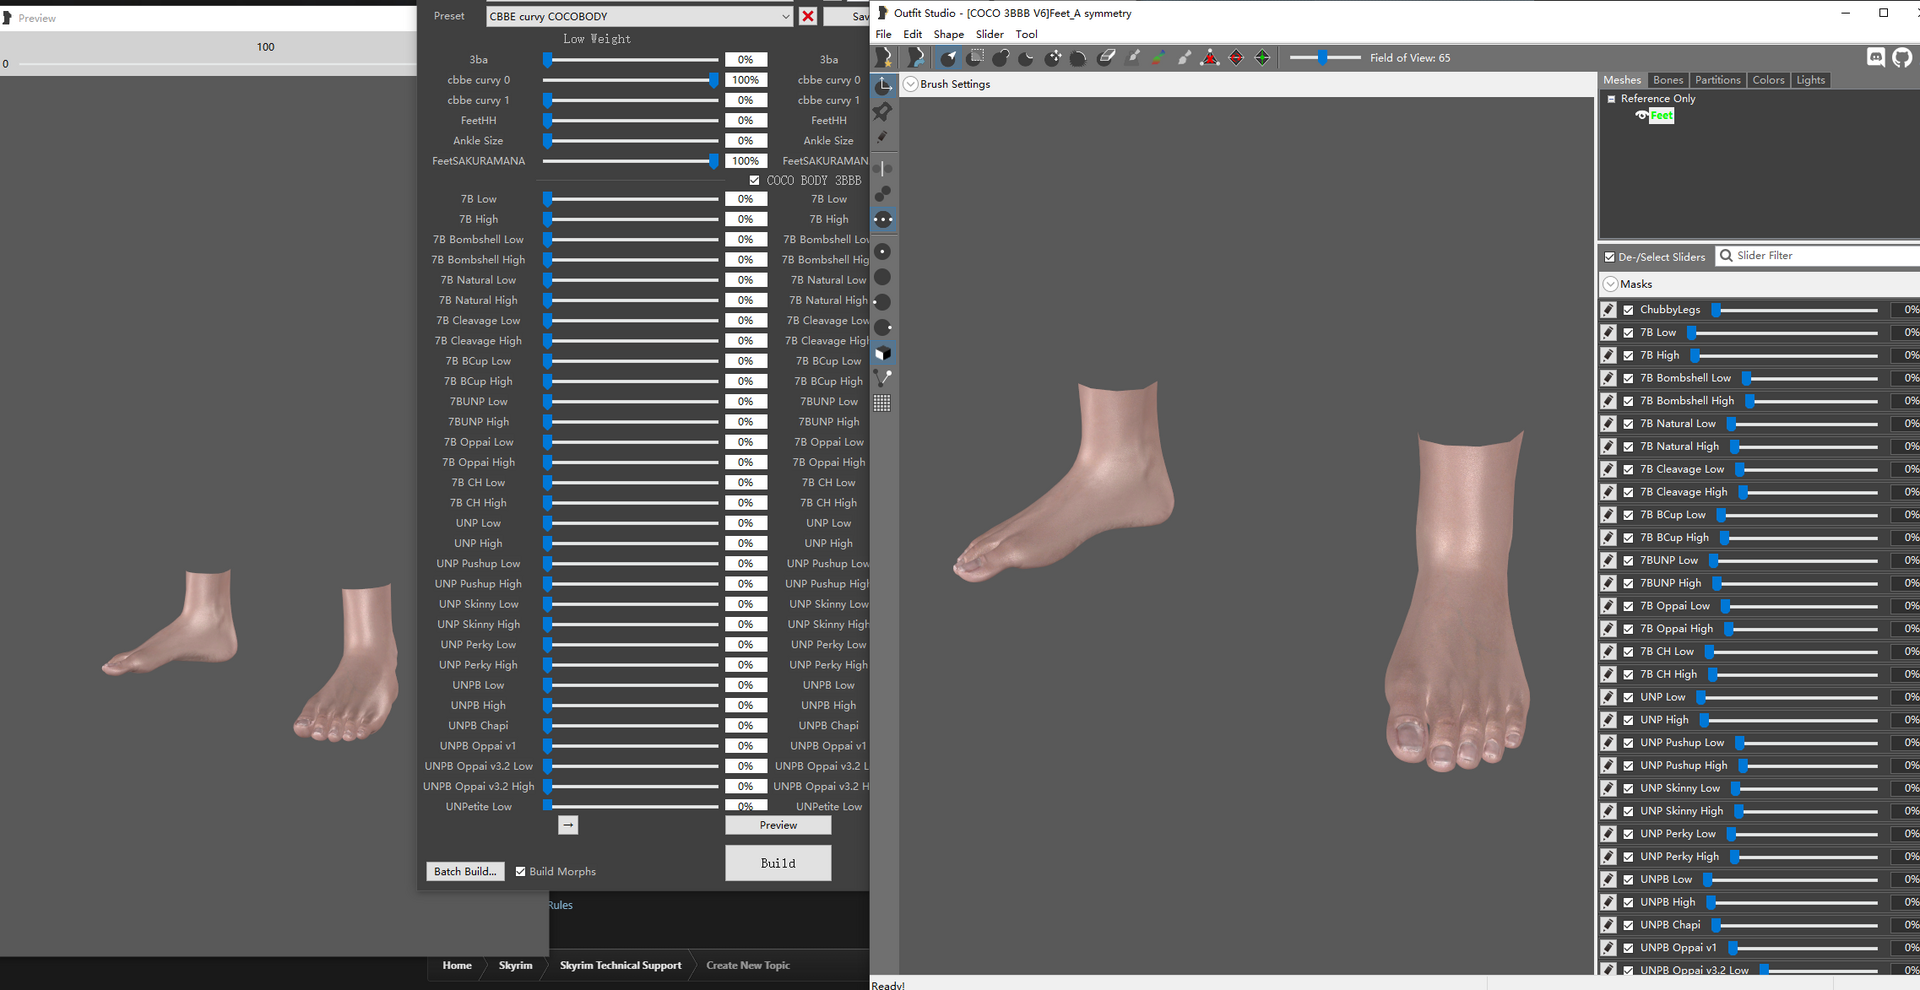
Task: Toggle the Transform tool axis icon
Action: (x=883, y=86)
